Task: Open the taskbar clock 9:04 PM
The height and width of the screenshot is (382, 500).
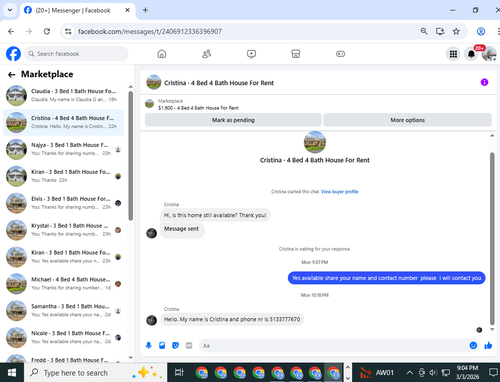Action: tap(467, 372)
